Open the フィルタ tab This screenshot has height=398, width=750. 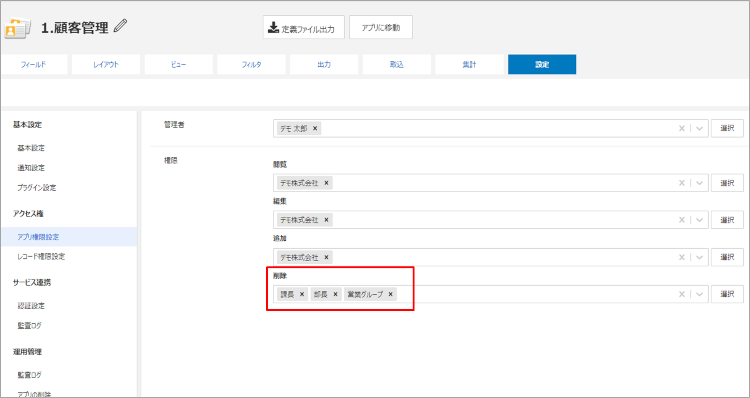click(x=252, y=65)
